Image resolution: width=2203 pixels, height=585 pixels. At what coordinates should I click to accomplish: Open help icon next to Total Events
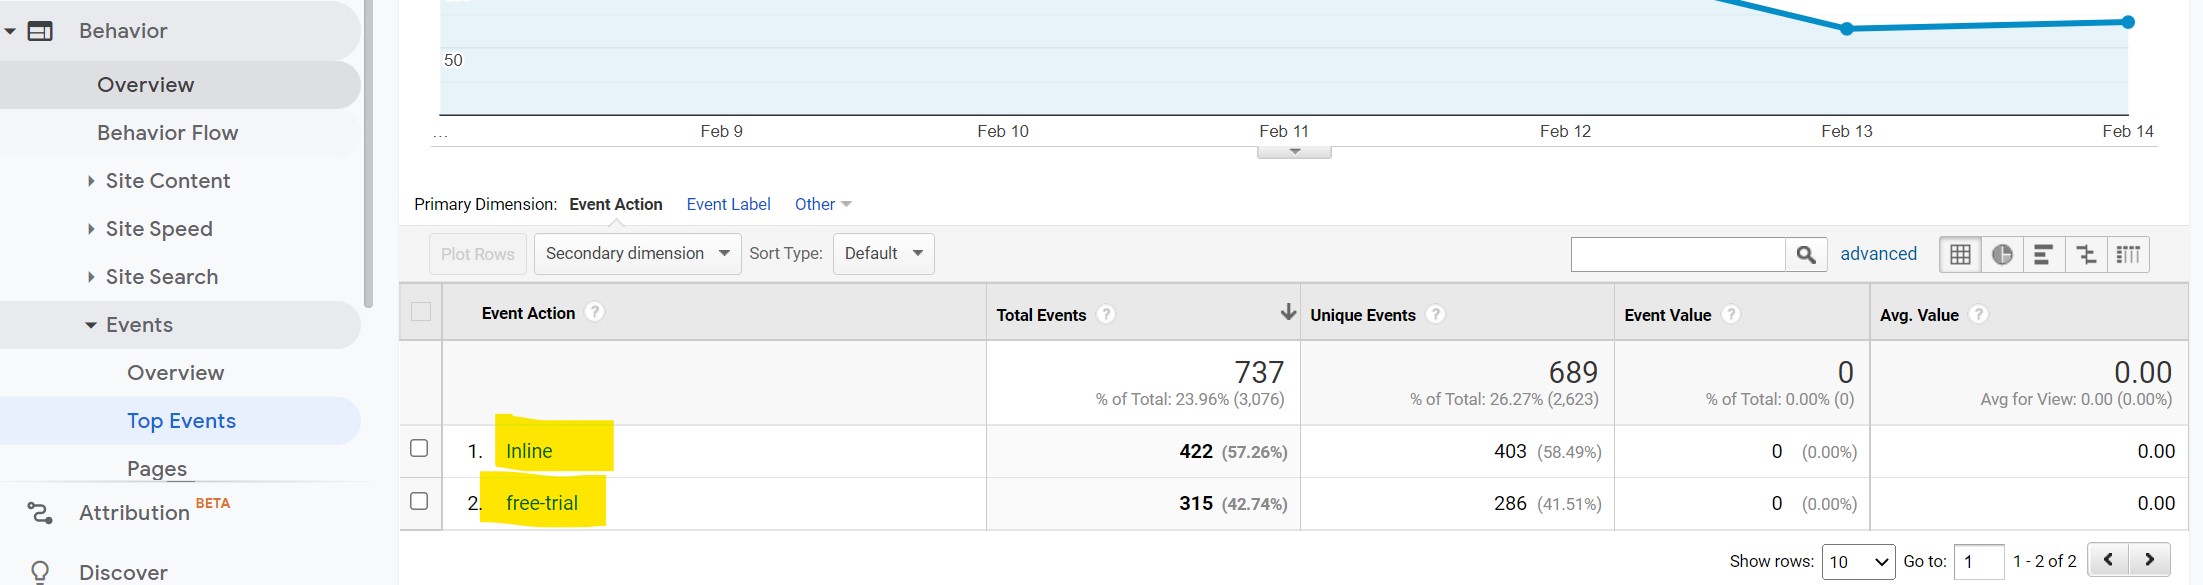click(1105, 314)
